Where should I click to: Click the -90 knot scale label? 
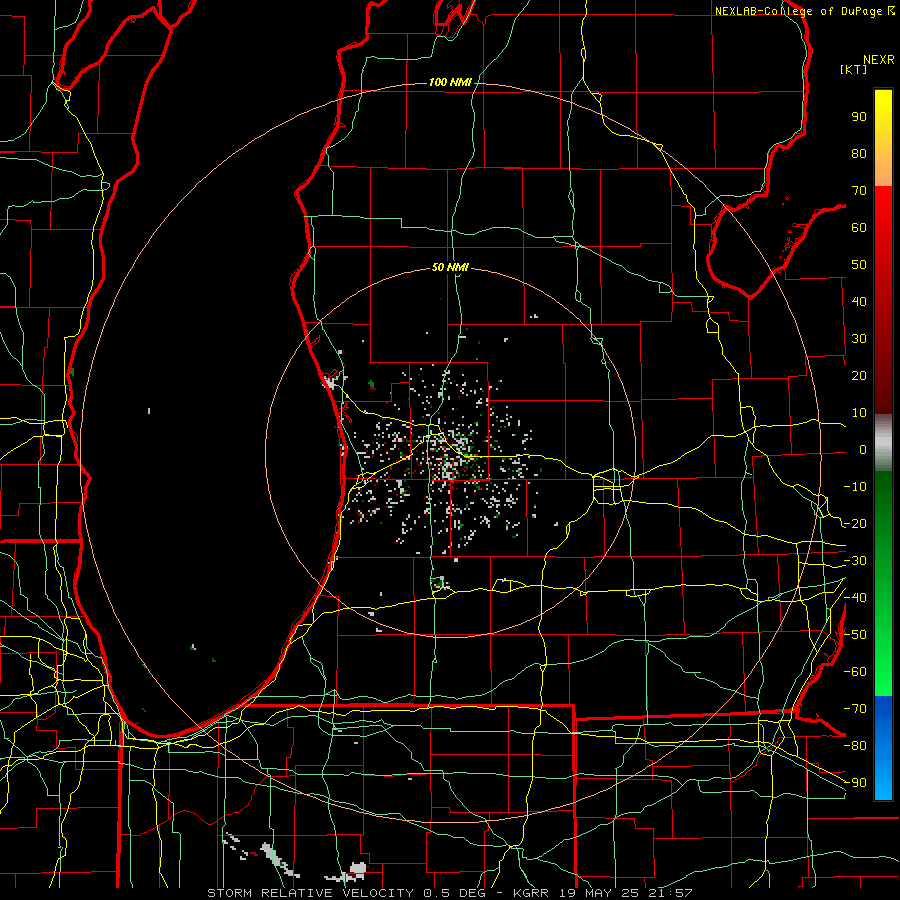(855, 782)
